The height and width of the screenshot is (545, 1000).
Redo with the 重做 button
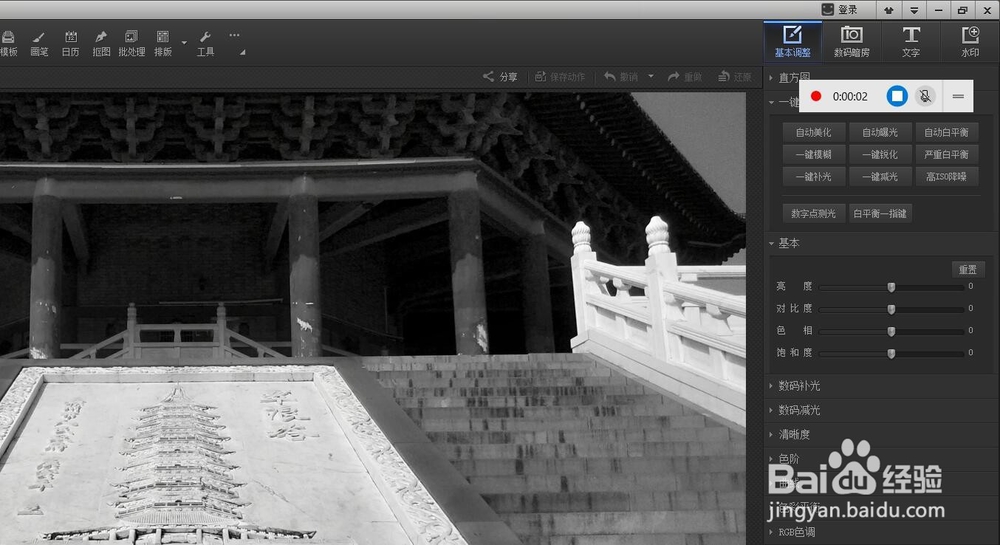(684, 76)
